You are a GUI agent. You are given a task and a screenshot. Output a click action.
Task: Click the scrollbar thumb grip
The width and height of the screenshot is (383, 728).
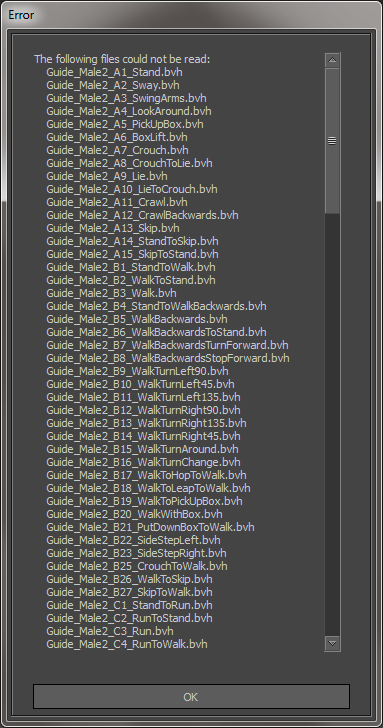point(332,141)
